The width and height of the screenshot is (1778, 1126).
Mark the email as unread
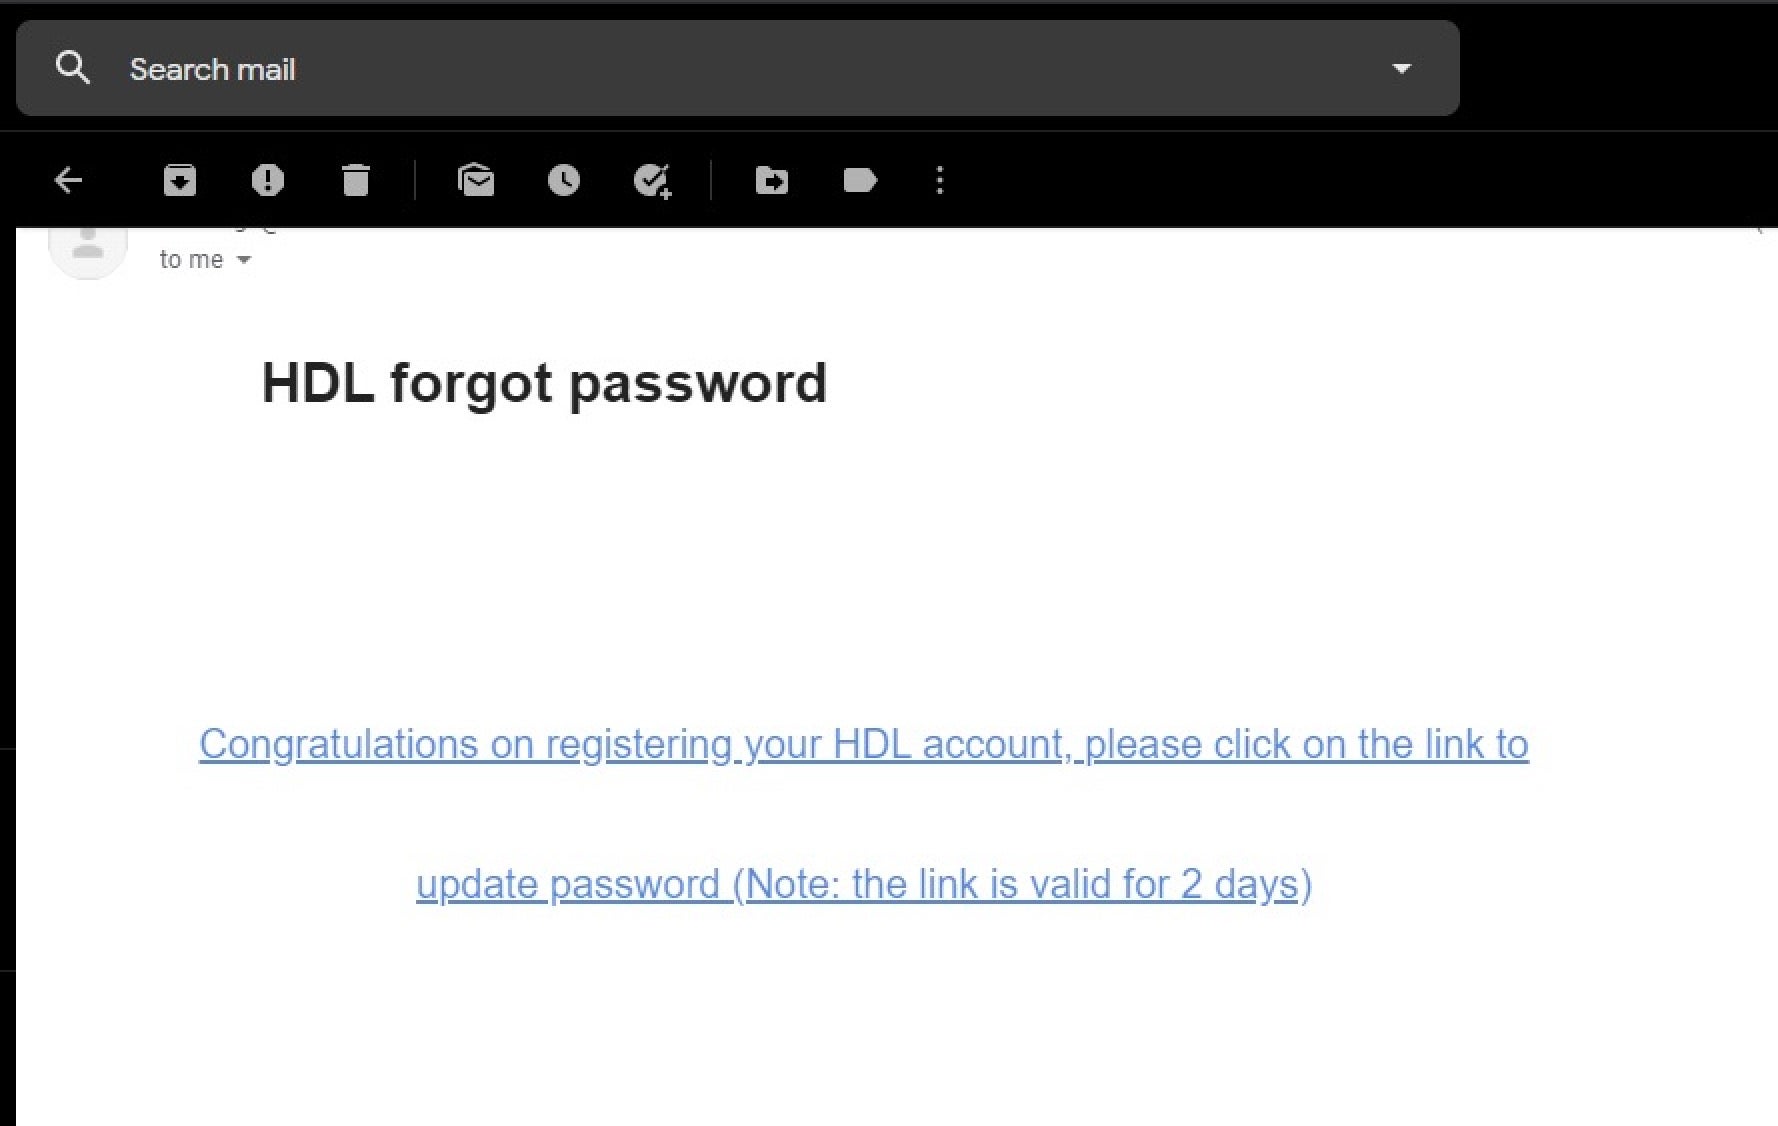tap(476, 180)
